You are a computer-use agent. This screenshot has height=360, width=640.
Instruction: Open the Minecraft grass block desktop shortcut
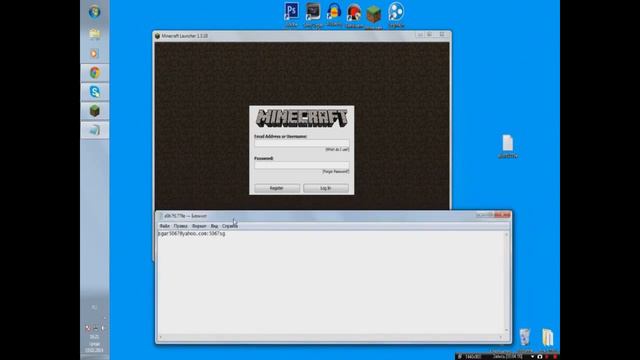[x=373, y=14]
